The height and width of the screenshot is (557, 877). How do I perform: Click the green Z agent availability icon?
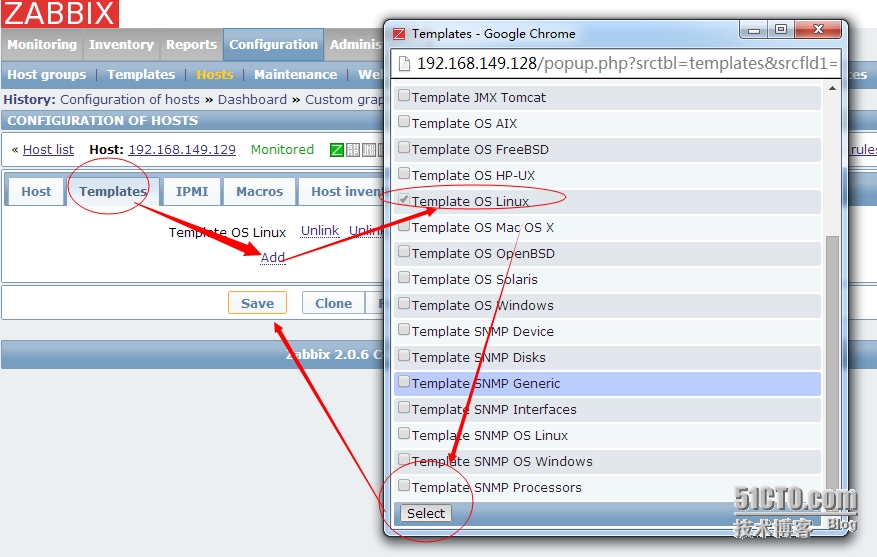tap(337, 150)
